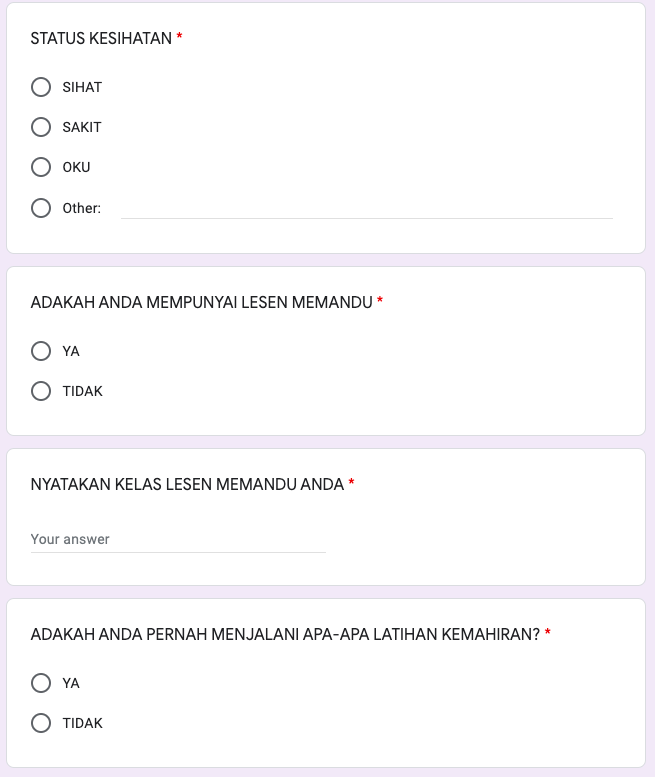Click NYATAKAN KELAS LESEN MEMANDU ANDA heading
Image resolution: width=655 pixels, height=777 pixels.
pos(187,484)
